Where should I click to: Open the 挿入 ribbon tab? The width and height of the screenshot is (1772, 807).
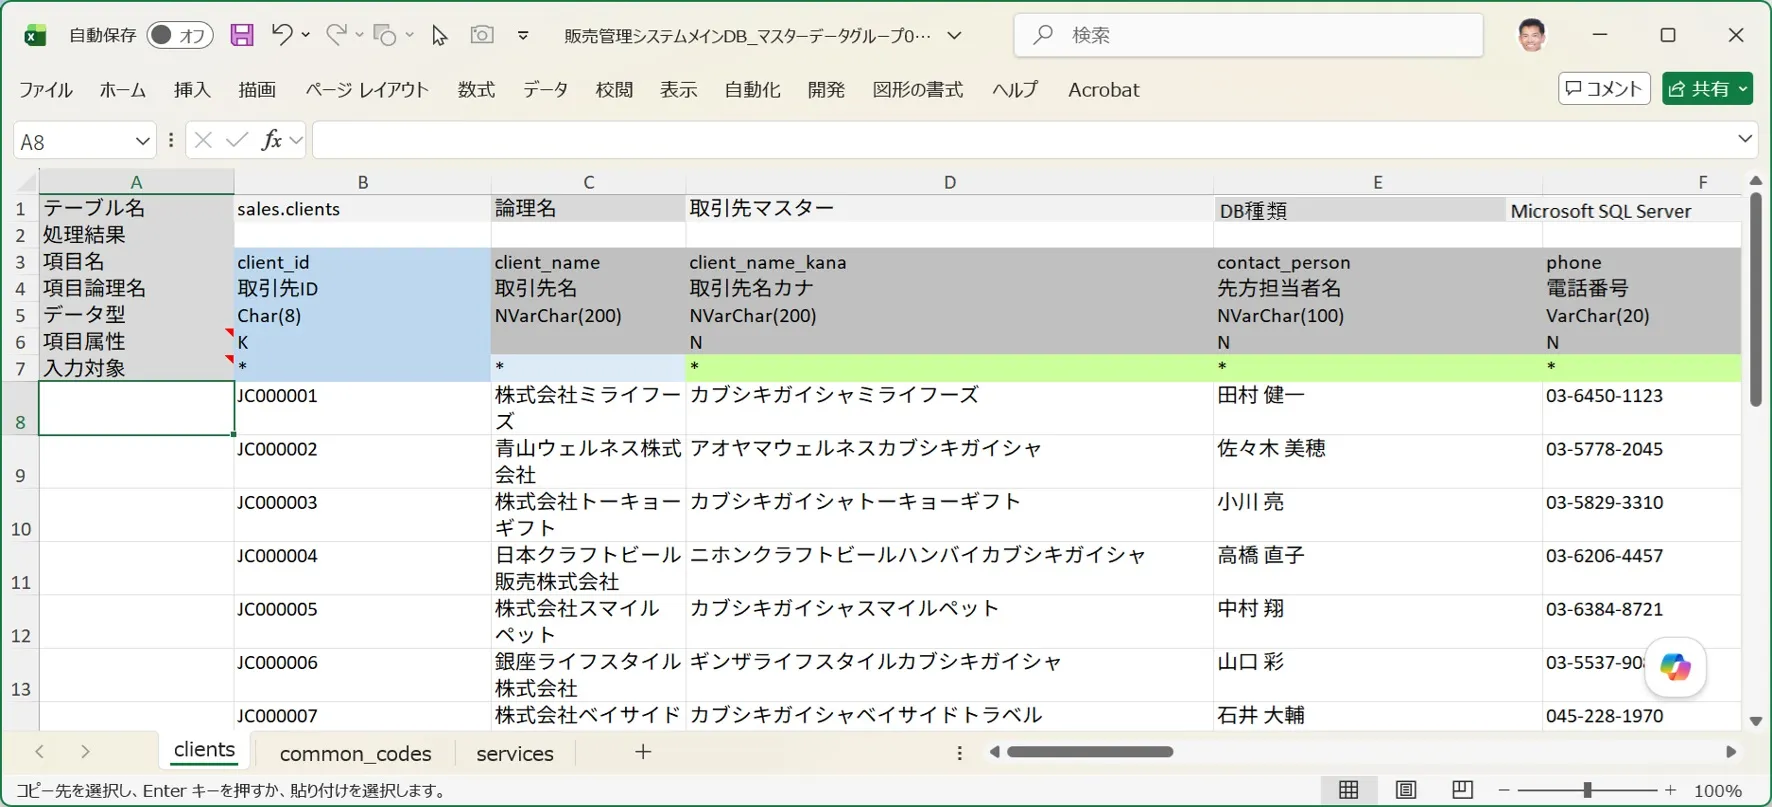point(192,90)
